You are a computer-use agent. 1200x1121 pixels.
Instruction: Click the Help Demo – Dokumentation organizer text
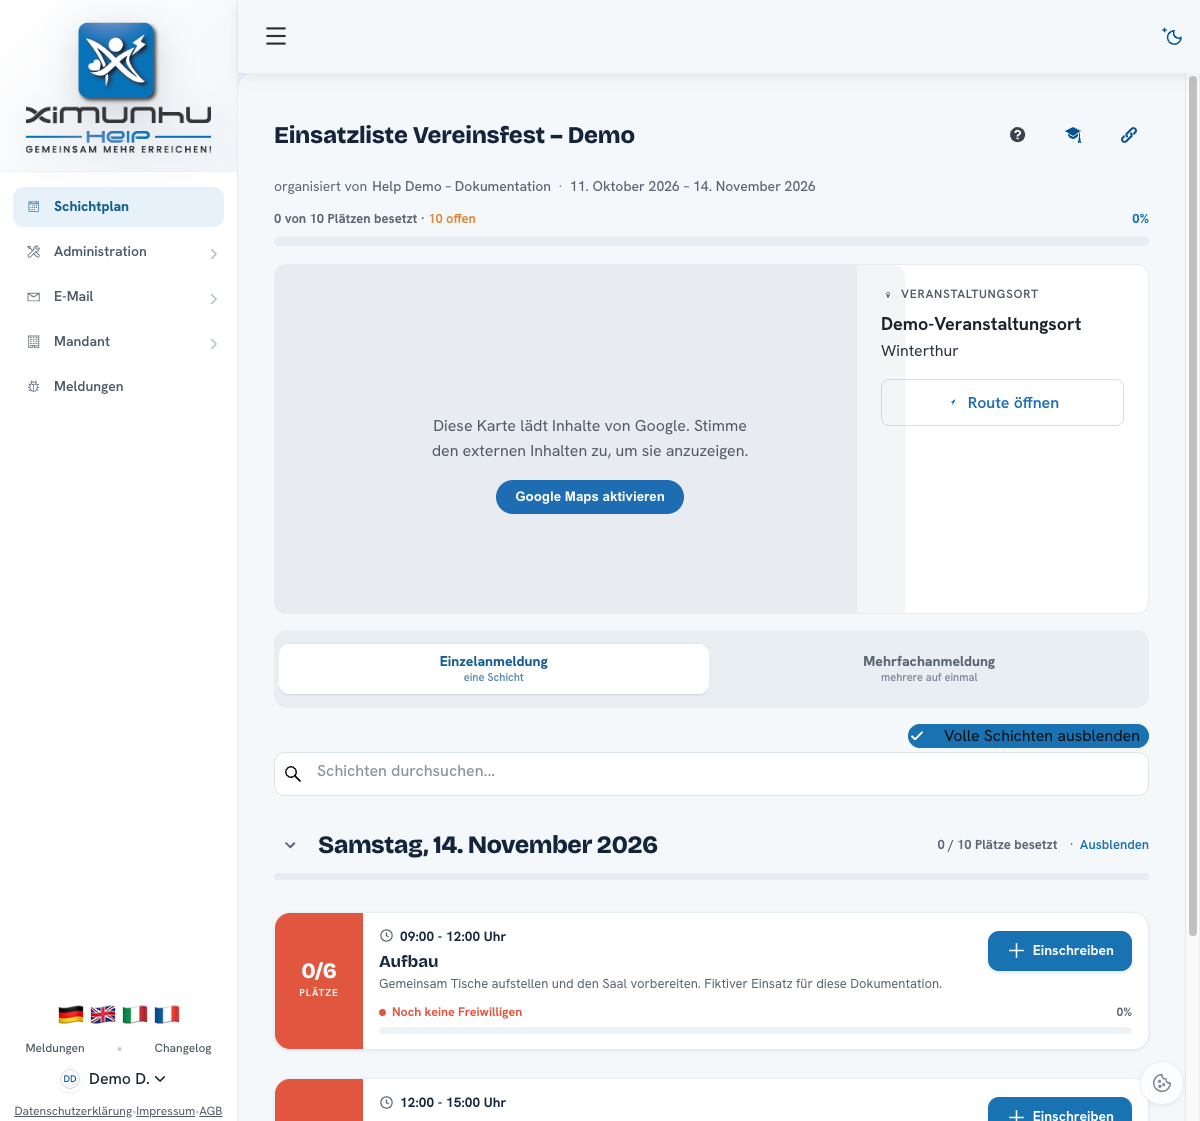point(461,186)
